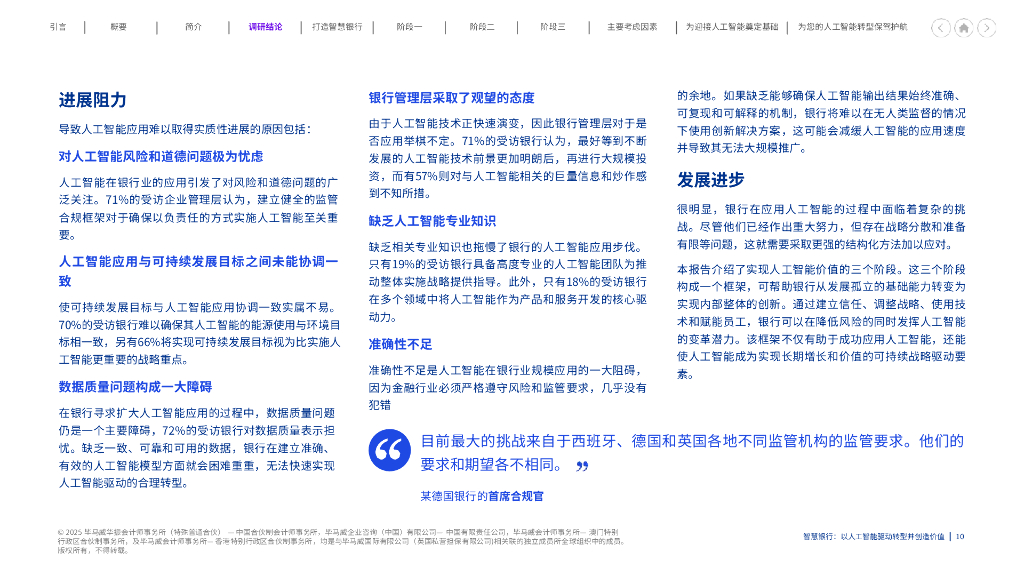
Task: Advance to next page with the right arrow icon
Action: 985,28
